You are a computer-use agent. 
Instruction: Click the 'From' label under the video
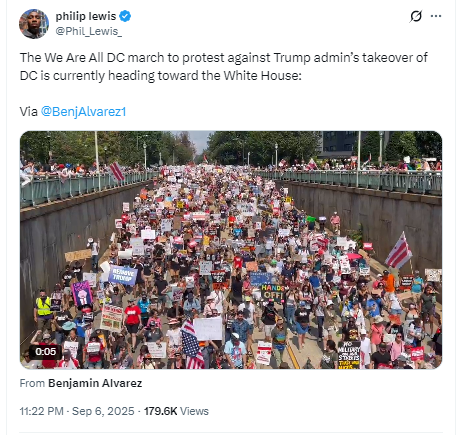pyautogui.click(x=32, y=383)
